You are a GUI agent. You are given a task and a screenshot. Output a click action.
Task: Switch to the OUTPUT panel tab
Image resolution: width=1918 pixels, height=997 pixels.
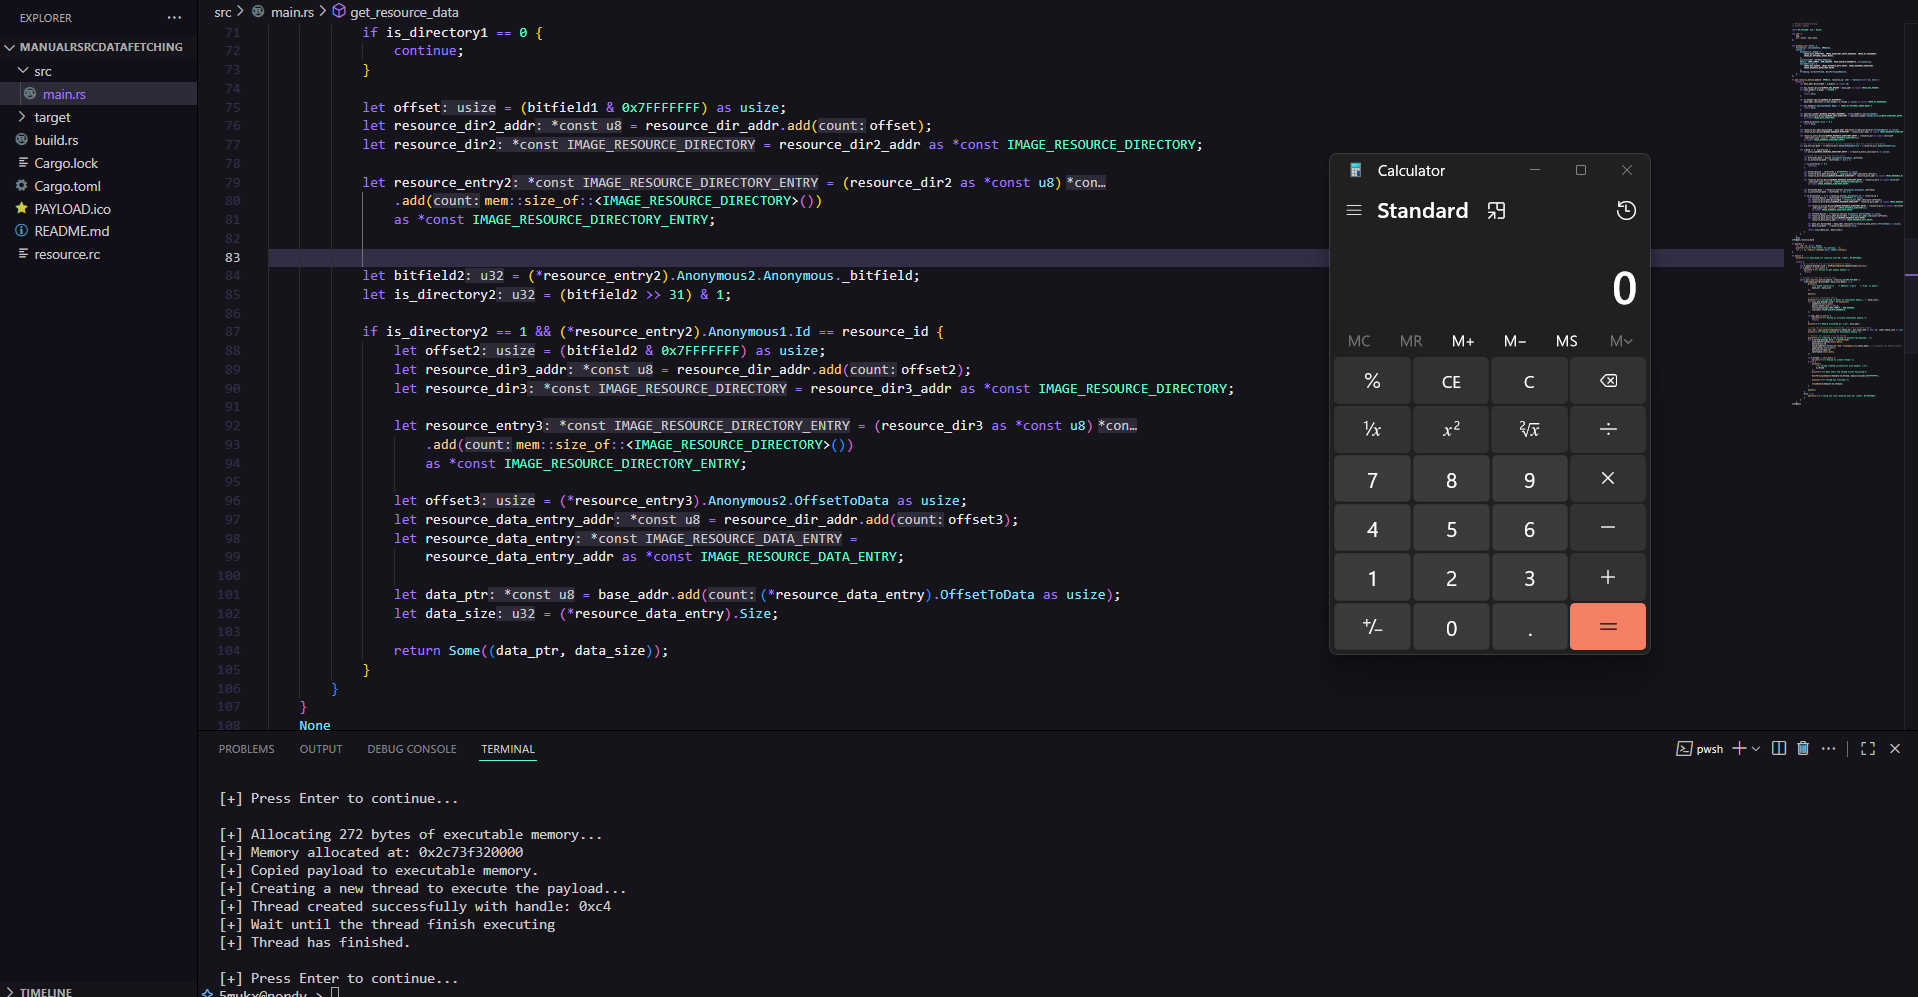(x=321, y=749)
